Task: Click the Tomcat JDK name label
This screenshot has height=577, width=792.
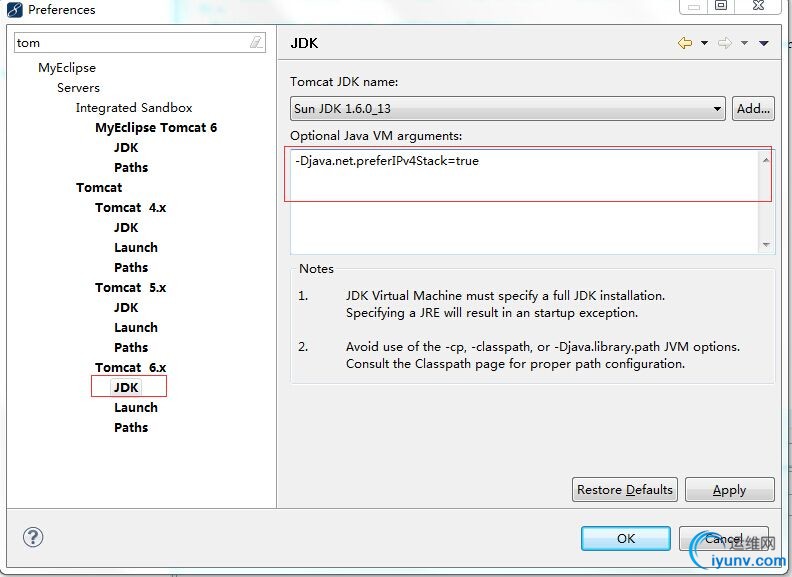Action: pyautogui.click(x=344, y=81)
